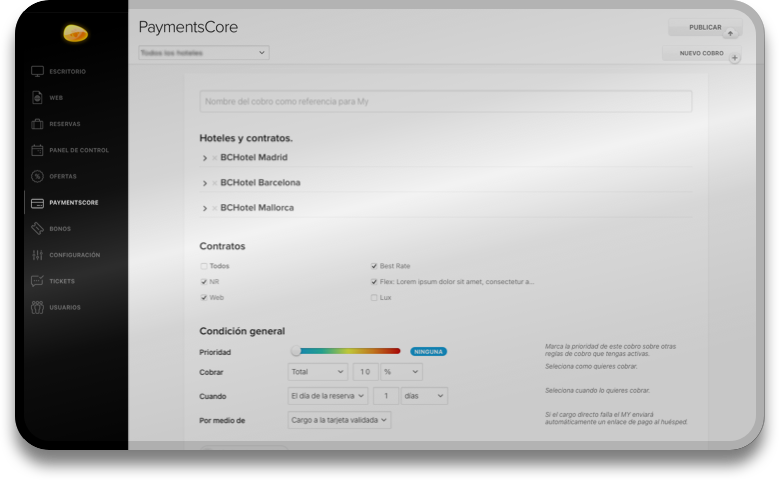
Task: Open Bonos in the sidebar
Action: click(60, 229)
